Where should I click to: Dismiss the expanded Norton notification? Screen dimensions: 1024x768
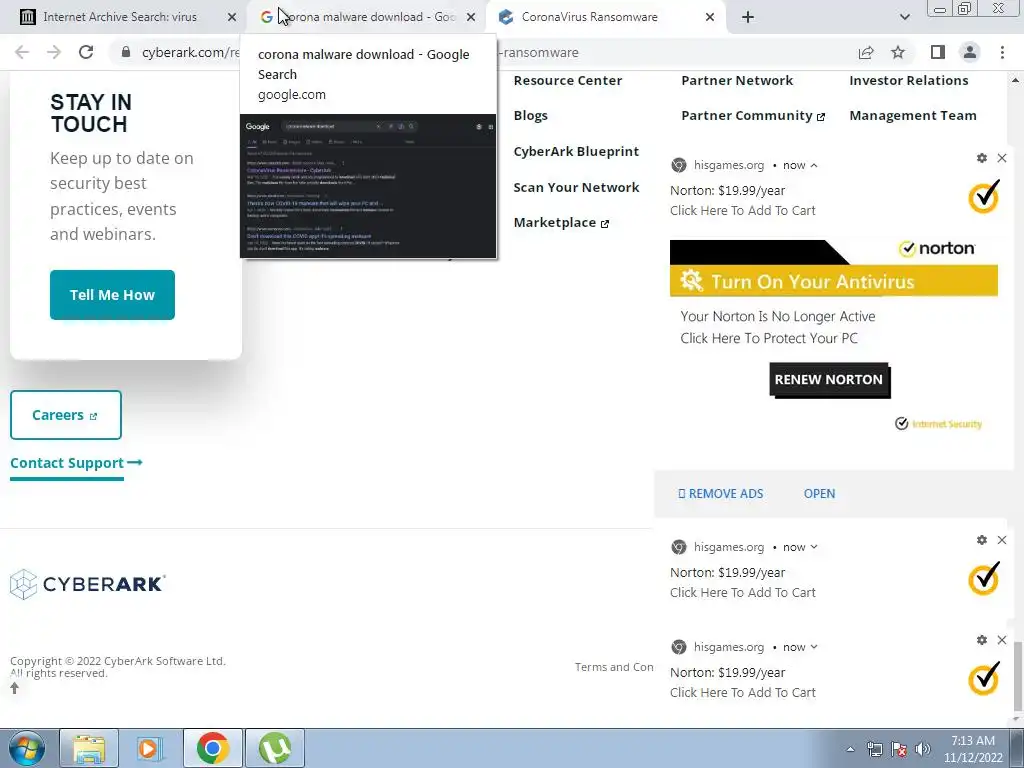1002,158
